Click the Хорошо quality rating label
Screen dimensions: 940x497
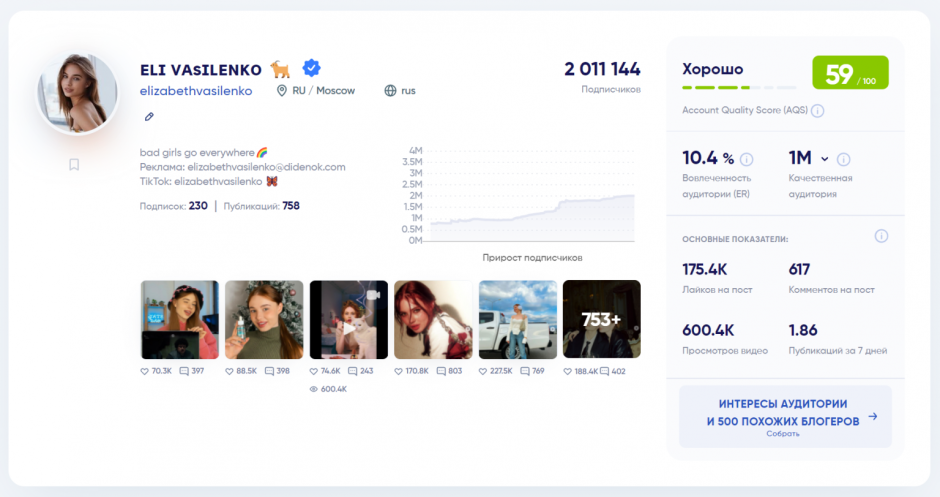(712, 69)
